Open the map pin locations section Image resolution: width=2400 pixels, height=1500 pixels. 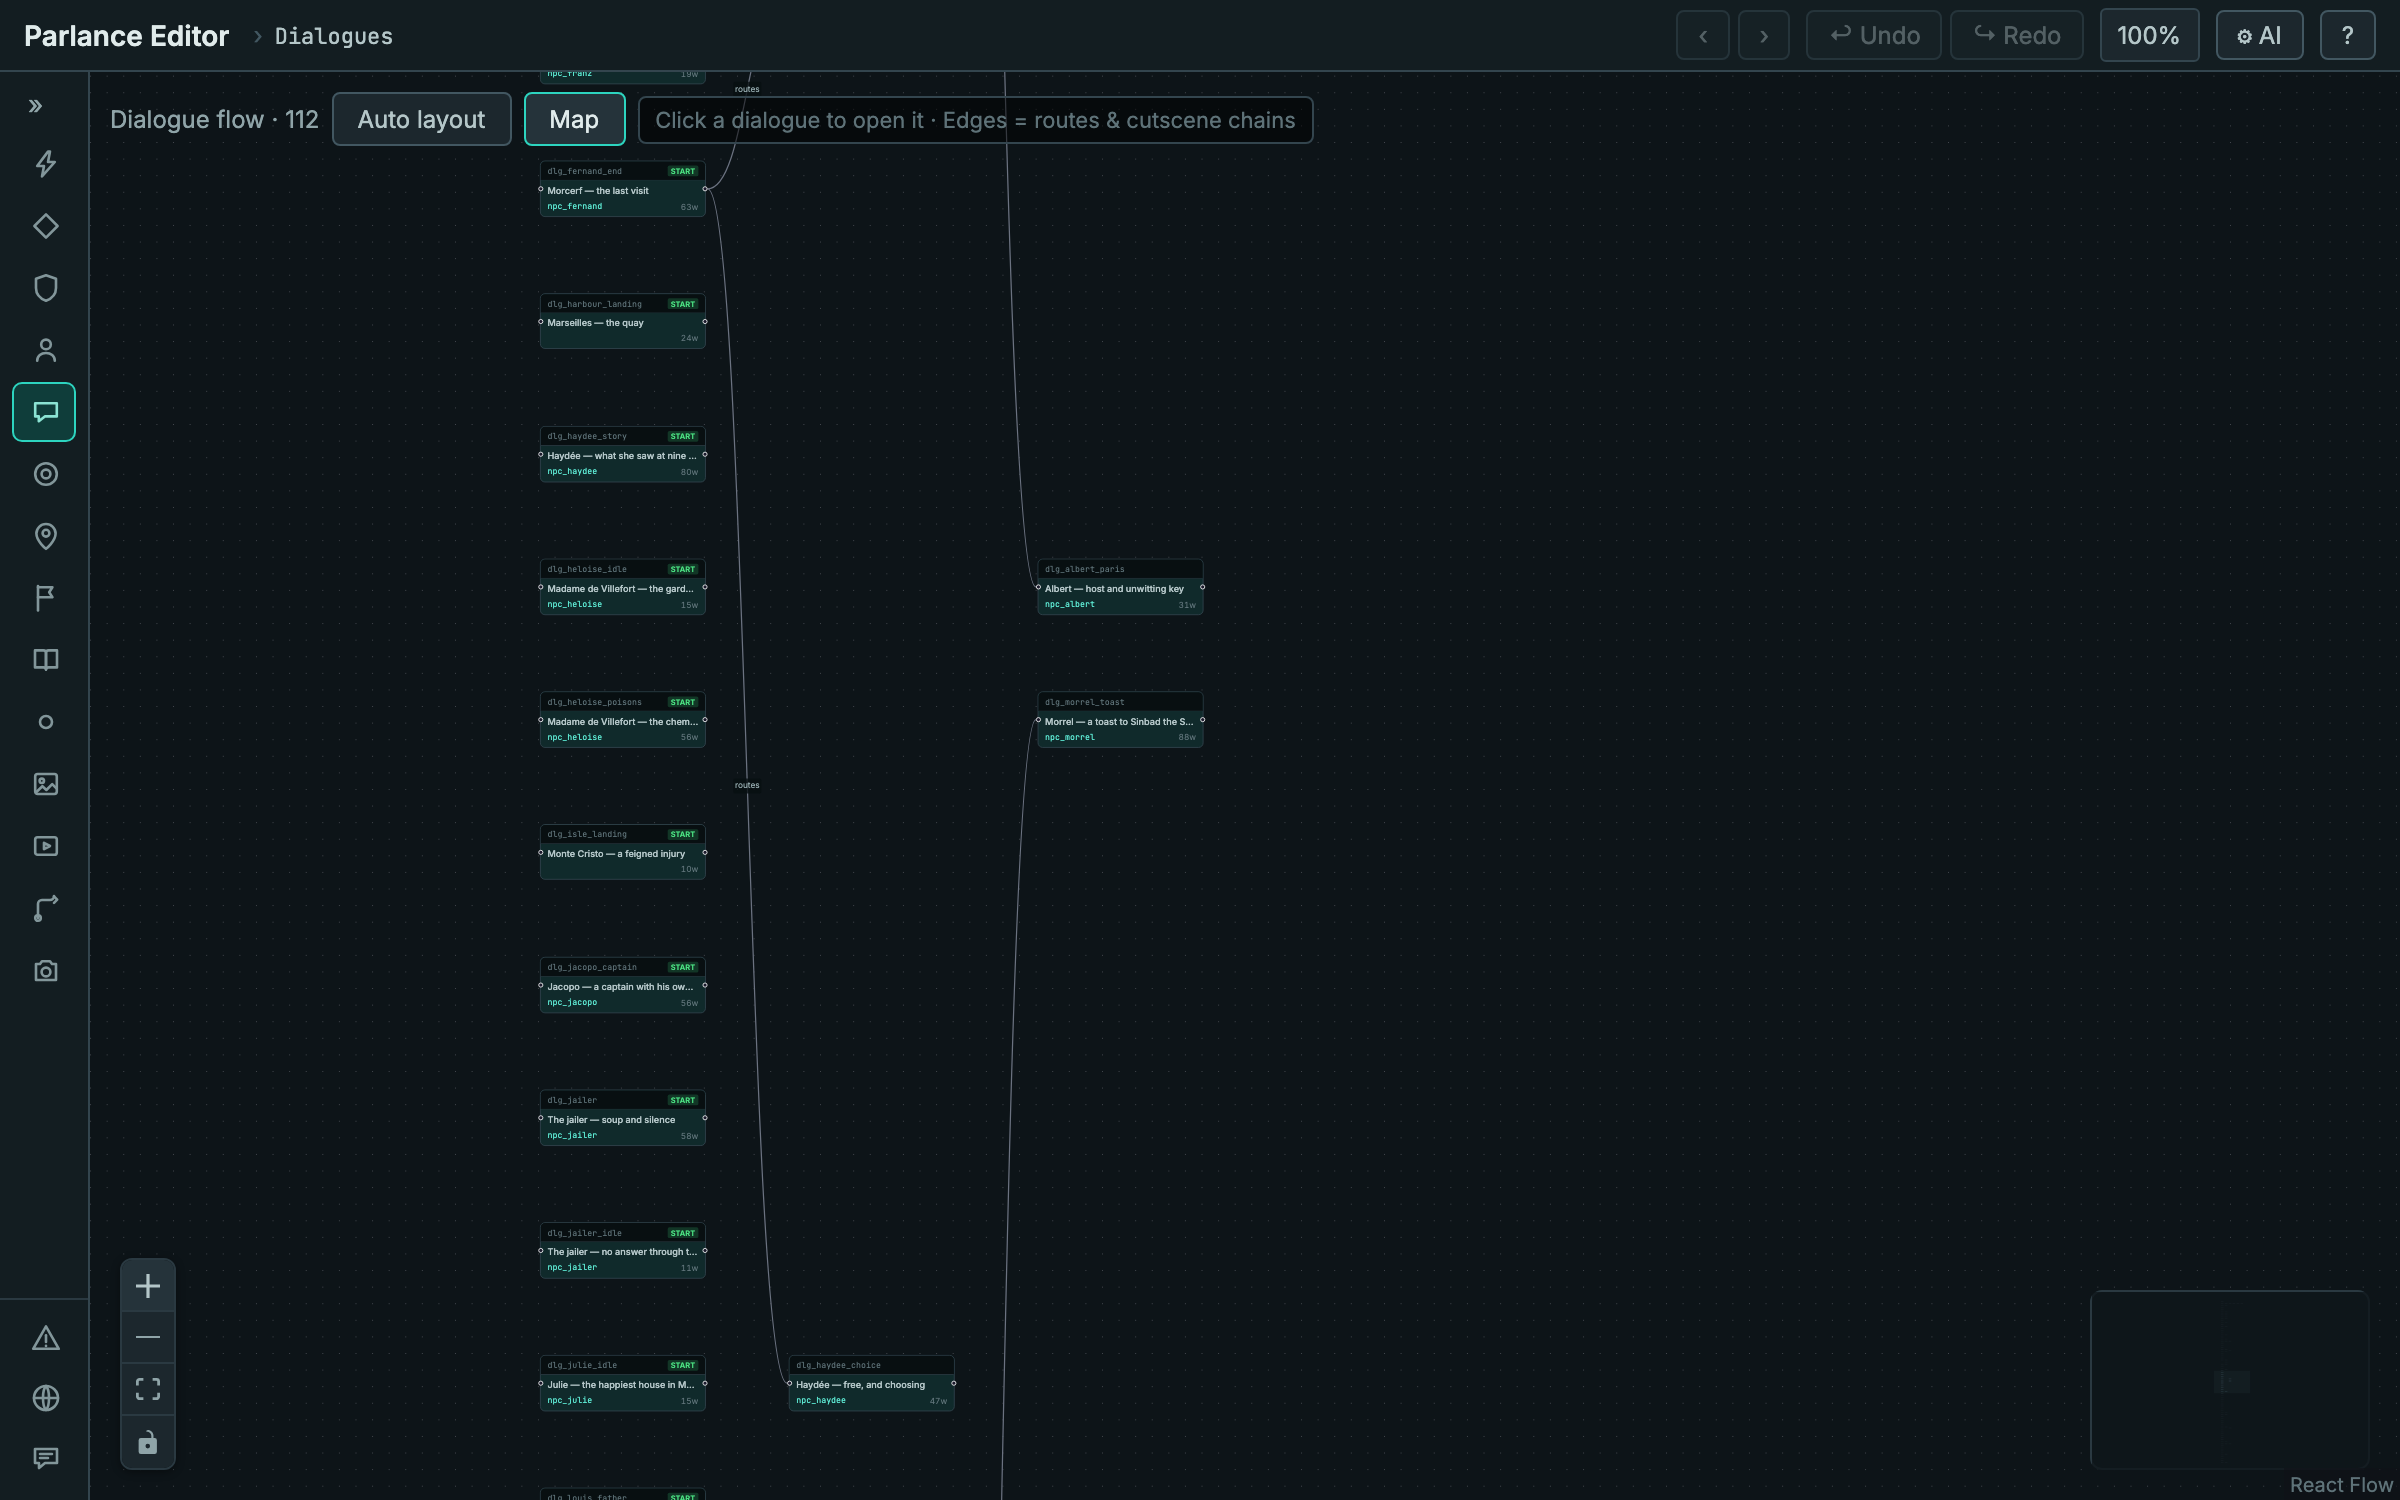point(45,536)
